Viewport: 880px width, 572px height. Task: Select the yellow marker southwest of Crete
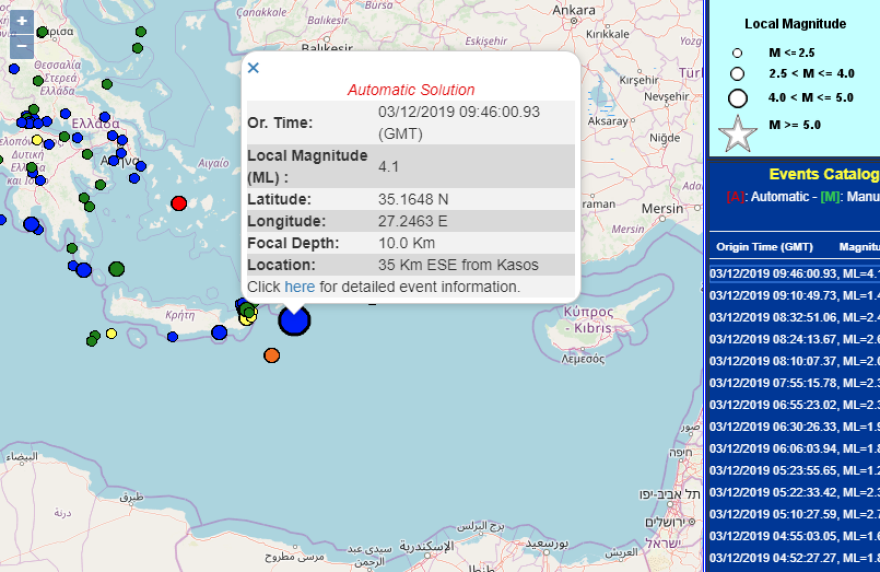[x=112, y=334]
